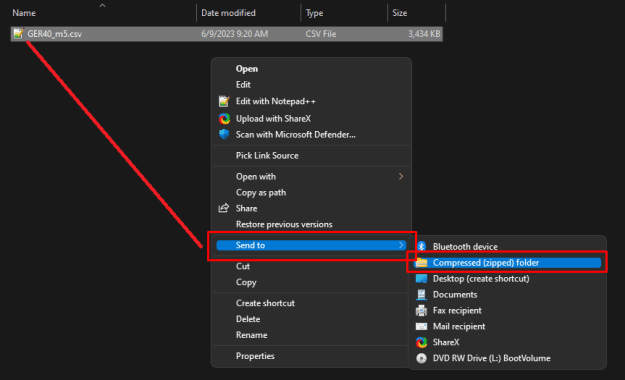Click the Notepad++ icon in context menu
The height and width of the screenshot is (380, 625).
click(224, 101)
